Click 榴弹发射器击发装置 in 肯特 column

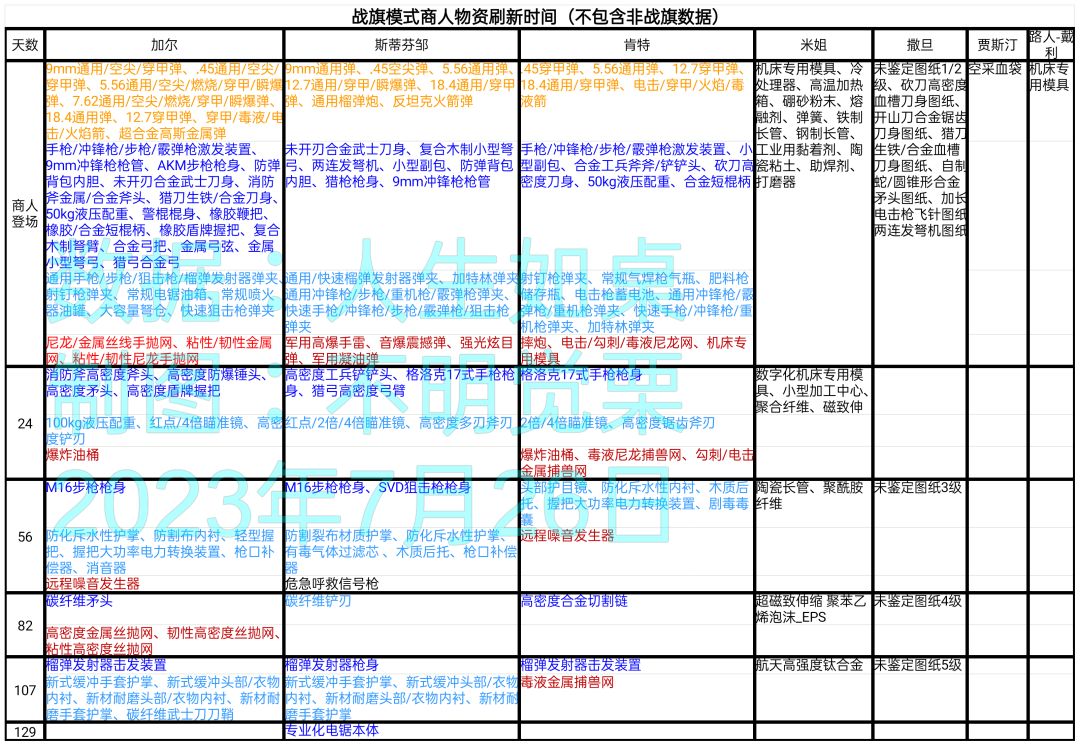581,665
